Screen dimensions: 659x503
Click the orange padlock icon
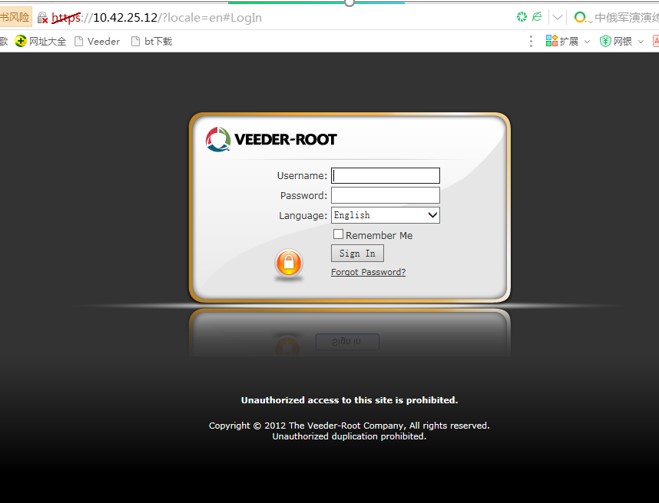point(288,264)
